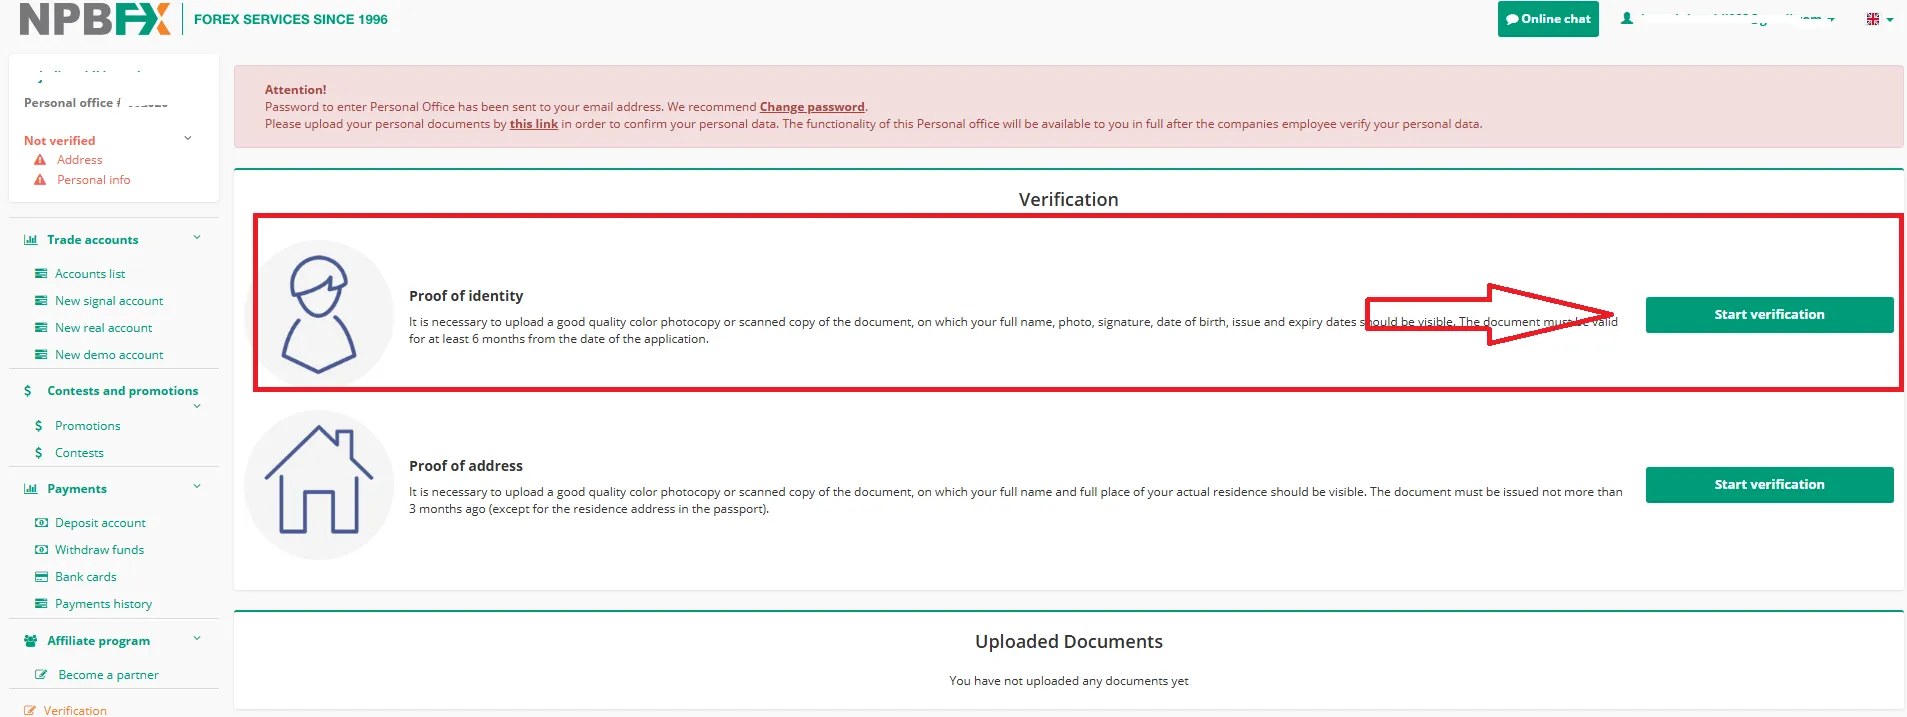Collapse the Payments section chevron
This screenshot has width=1907, height=717.
pos(197,487)
